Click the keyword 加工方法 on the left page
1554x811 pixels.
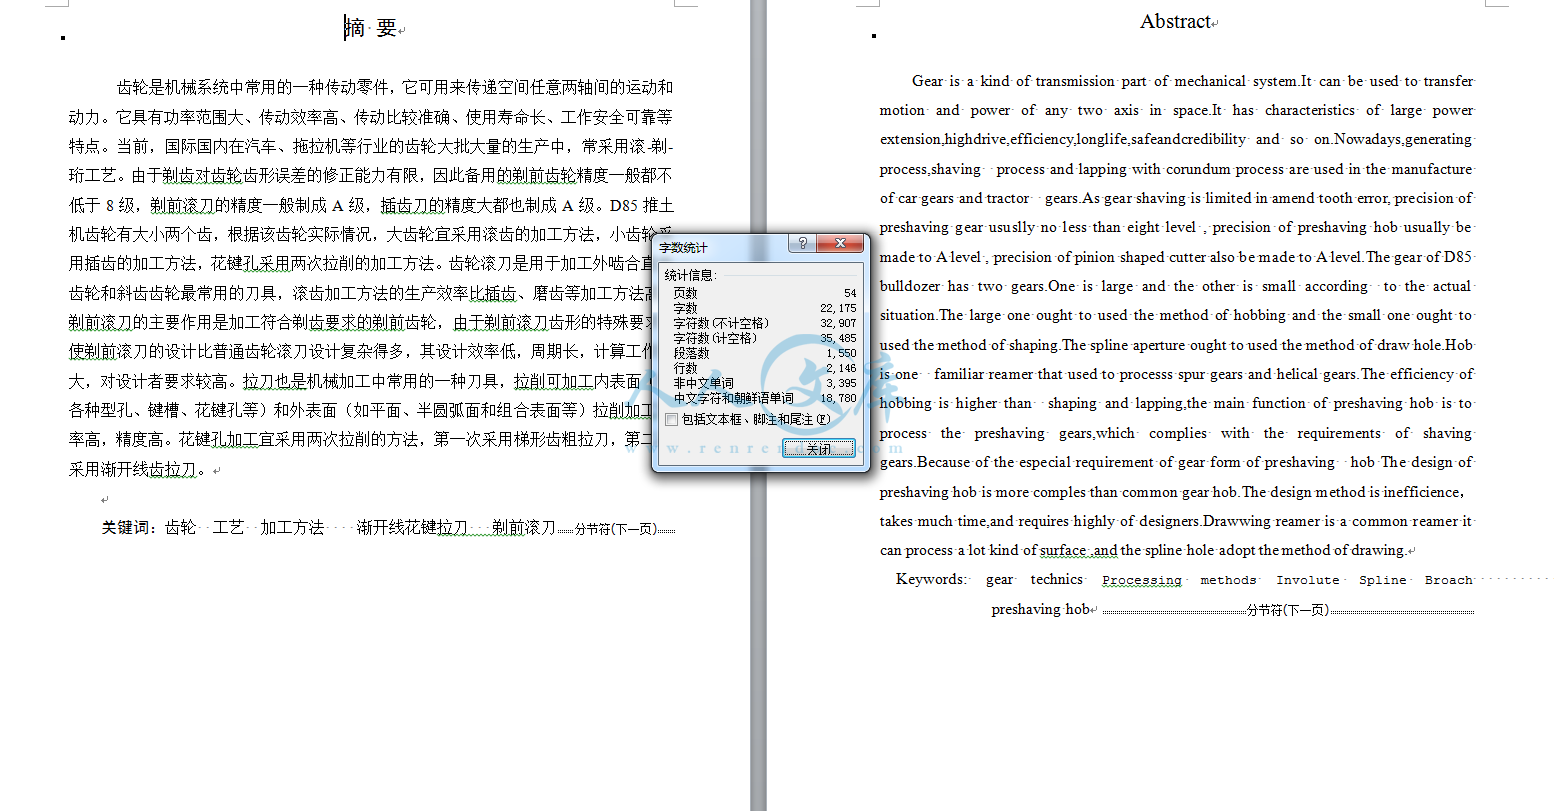pyautogui.click(x=292, y=527)
